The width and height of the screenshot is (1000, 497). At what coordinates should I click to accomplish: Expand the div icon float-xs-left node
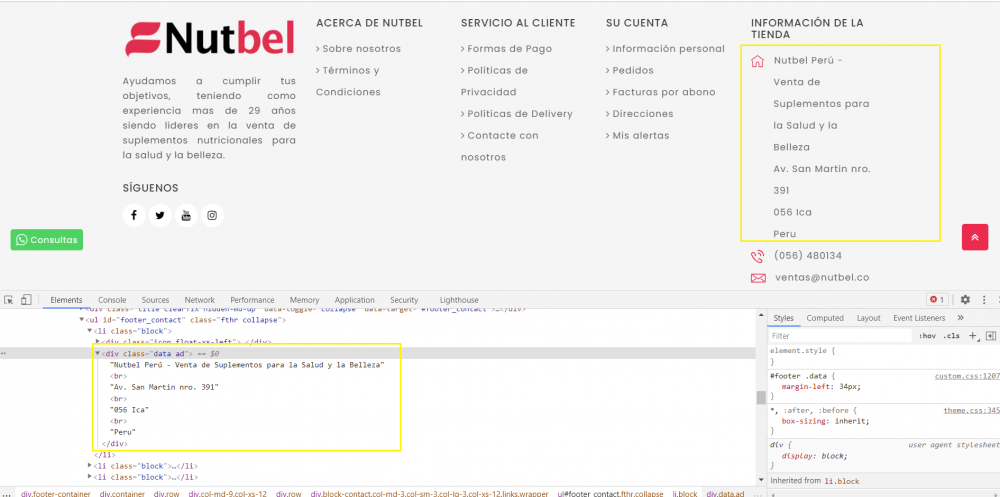[97, 342]
